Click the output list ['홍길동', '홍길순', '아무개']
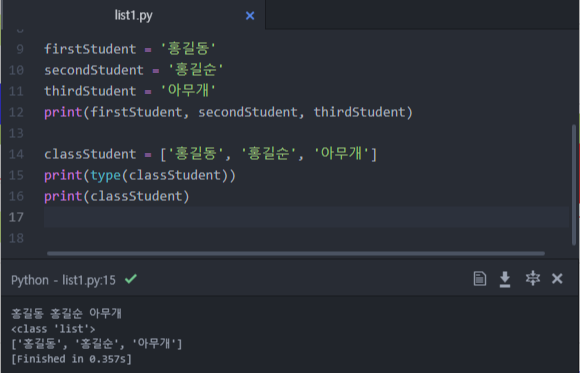The width and height of the screenshot is (580, 373). pos(97,344)
